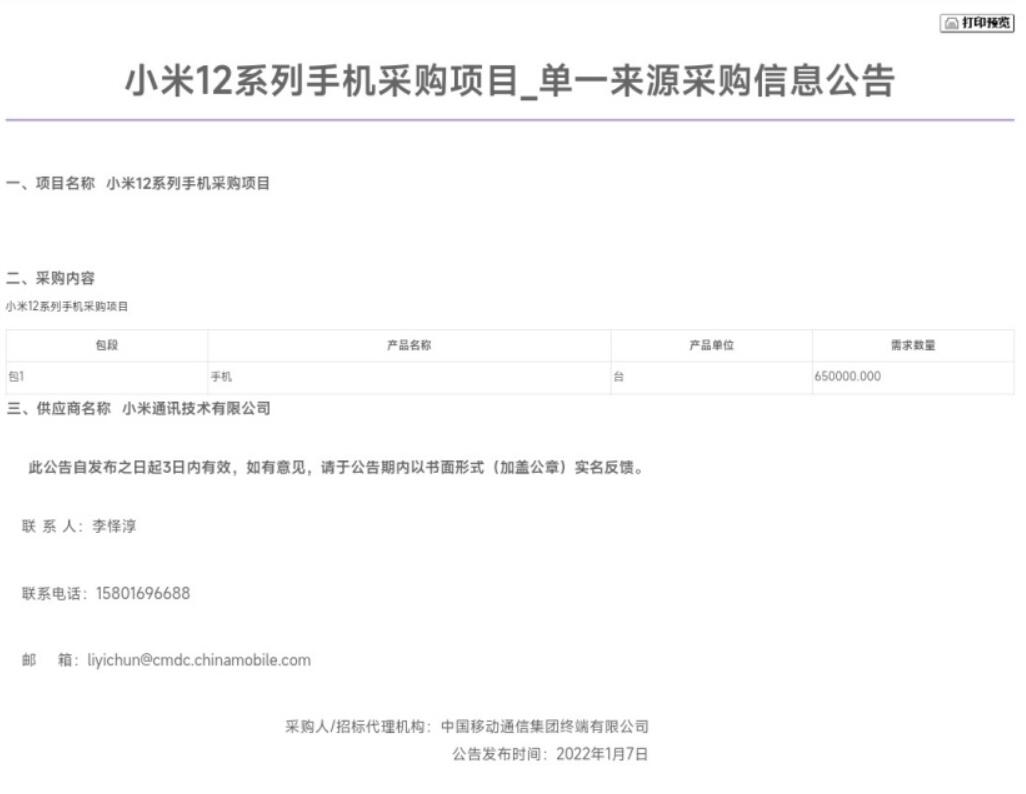Click the 台 unit cell

coord(711,377)
